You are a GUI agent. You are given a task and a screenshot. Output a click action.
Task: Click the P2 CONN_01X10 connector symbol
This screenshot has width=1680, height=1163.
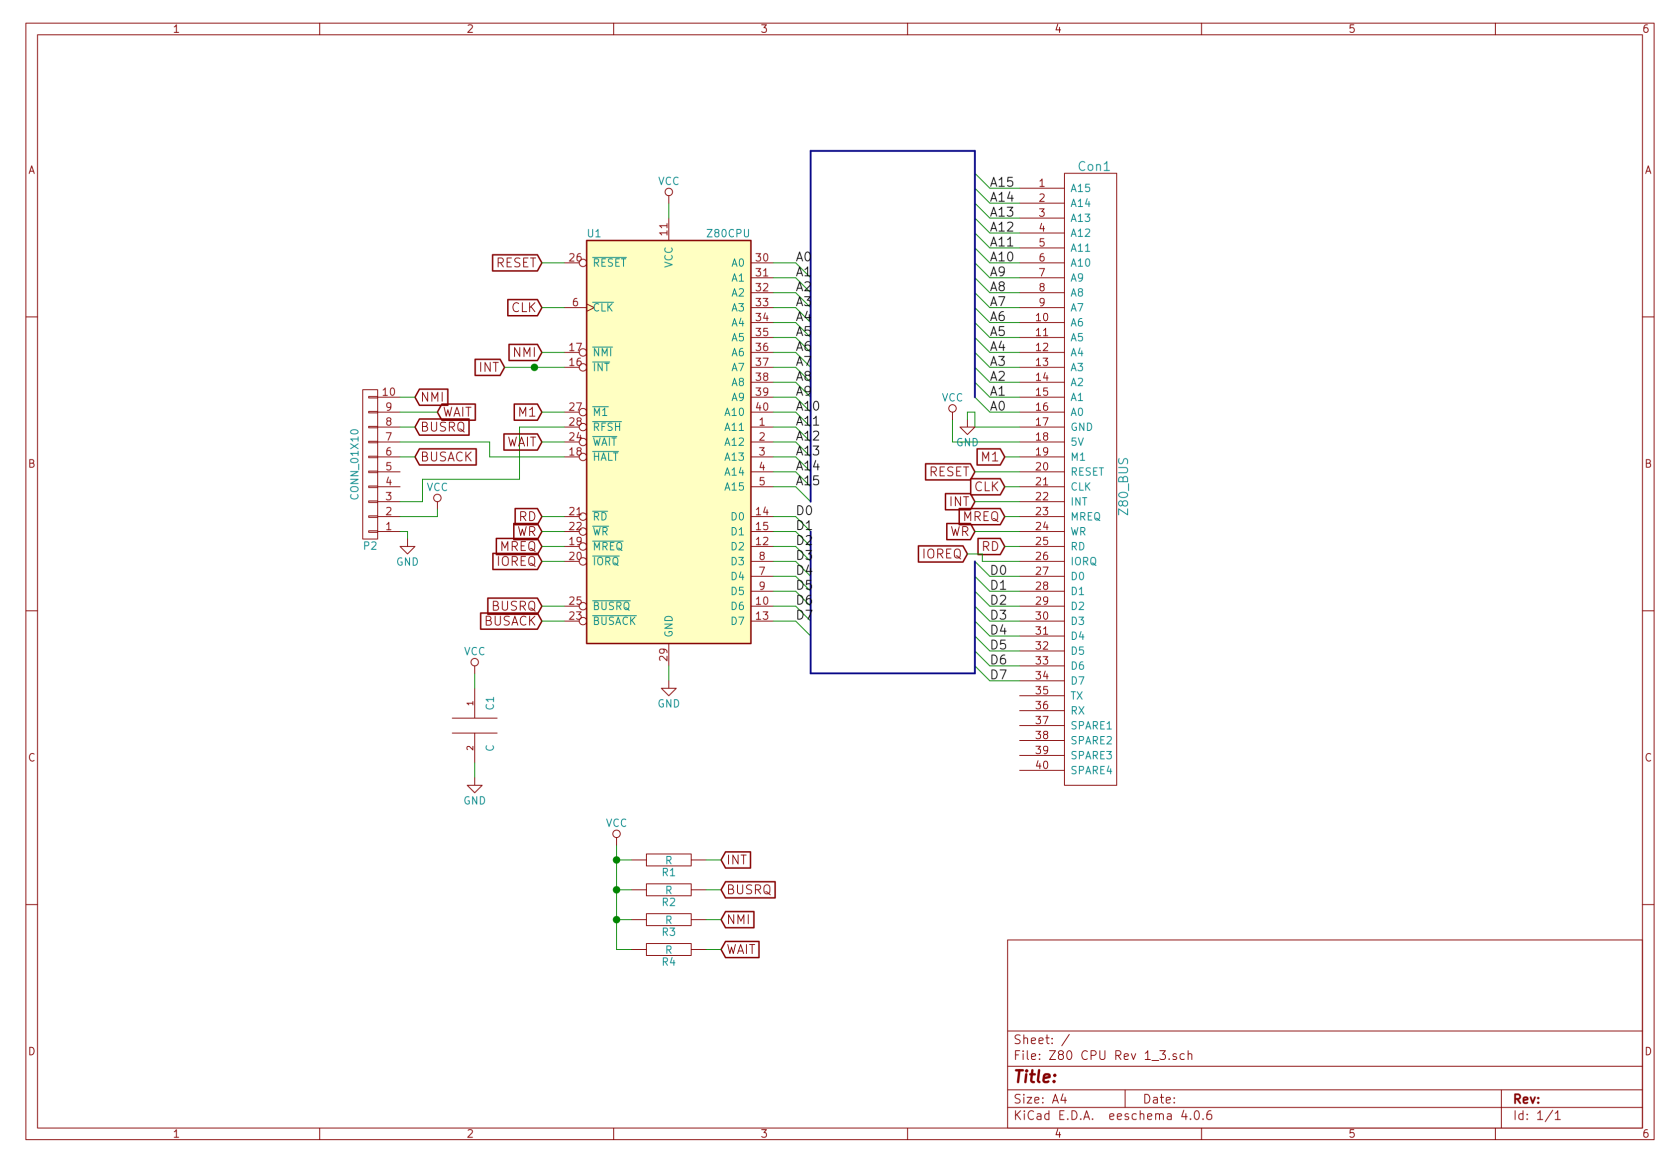pos(372,465)
